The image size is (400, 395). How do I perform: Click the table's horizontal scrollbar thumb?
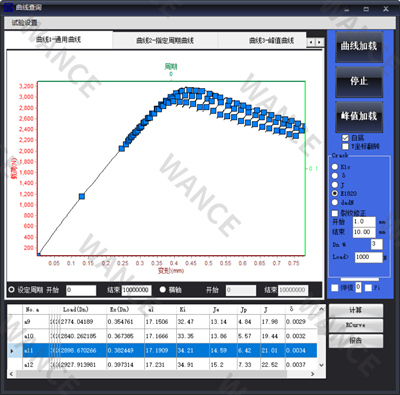click(x=151, y=374)
